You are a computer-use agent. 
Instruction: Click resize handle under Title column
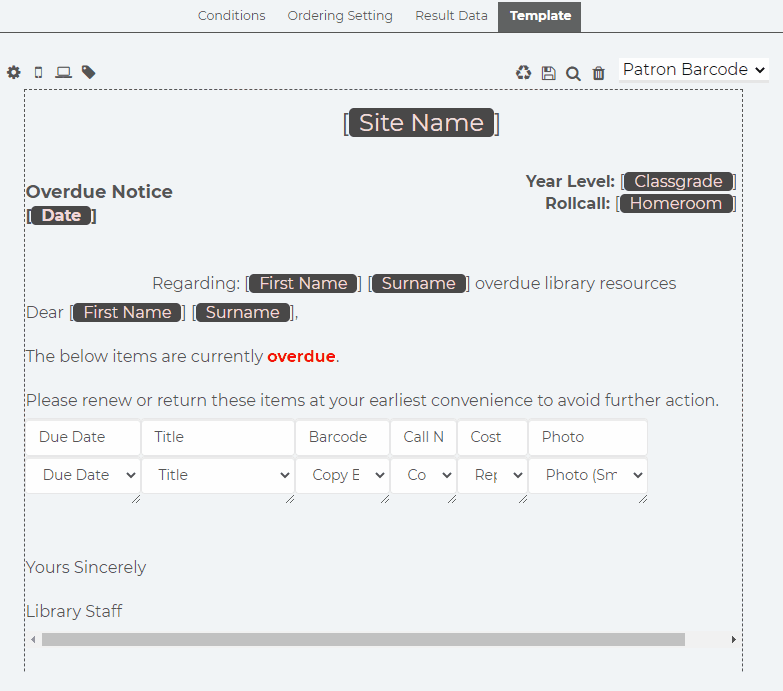click(x=290, y=499)
